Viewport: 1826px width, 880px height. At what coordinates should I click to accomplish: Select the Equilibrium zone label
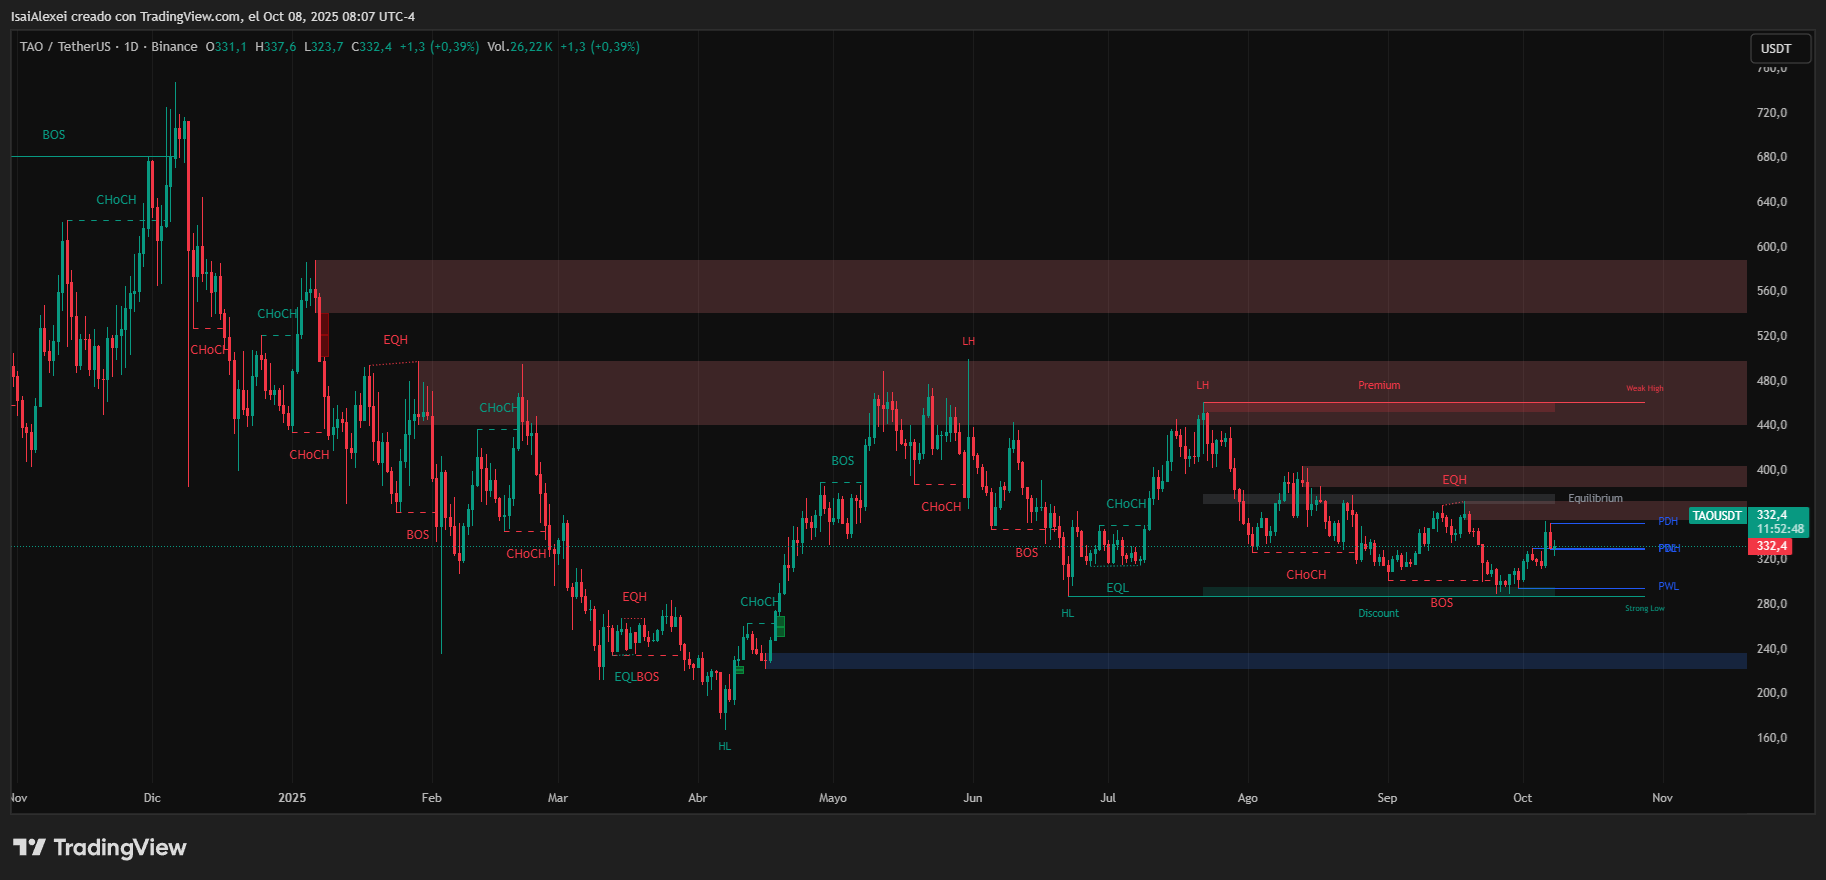(1595, 498)
